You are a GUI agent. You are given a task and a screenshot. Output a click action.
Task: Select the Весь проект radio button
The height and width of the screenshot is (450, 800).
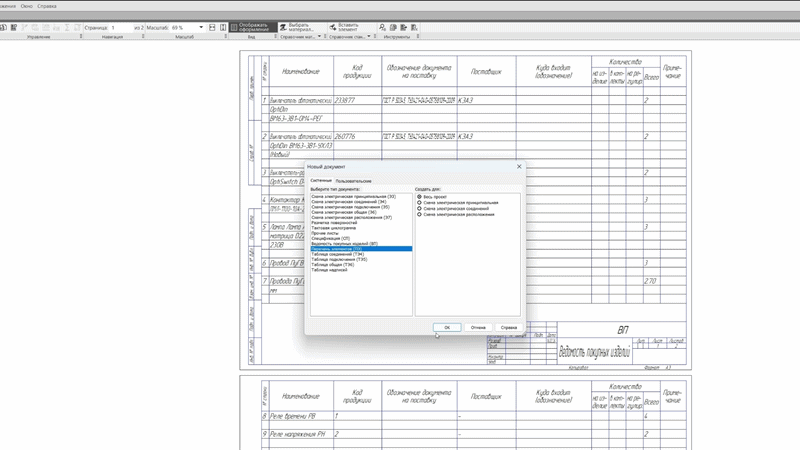(419, 197)
